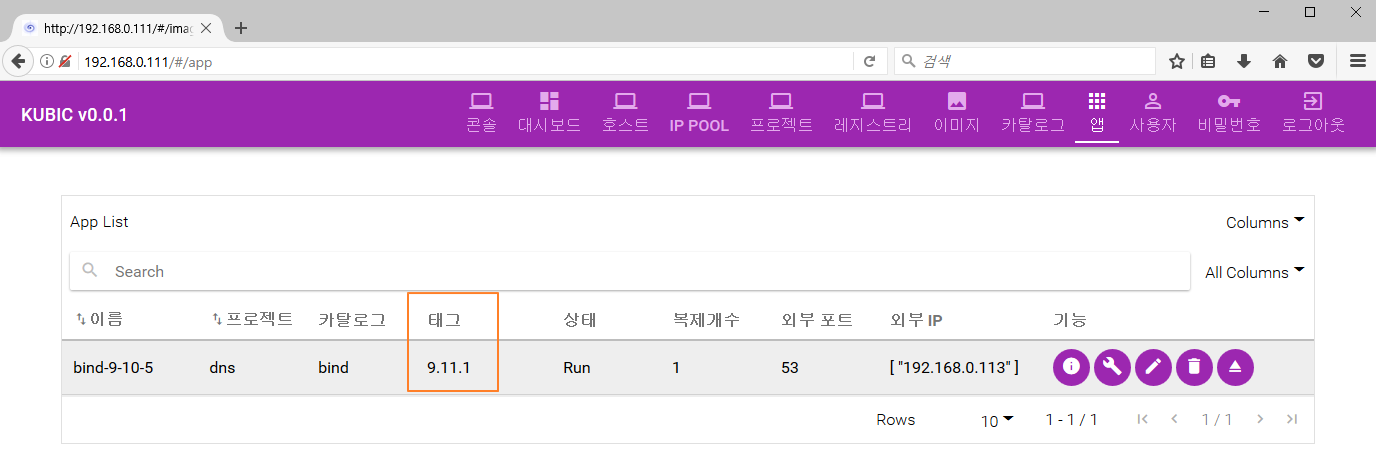Close the 192.168.0.111 browser tab
1376x452 pixels.
click(205, 28)
